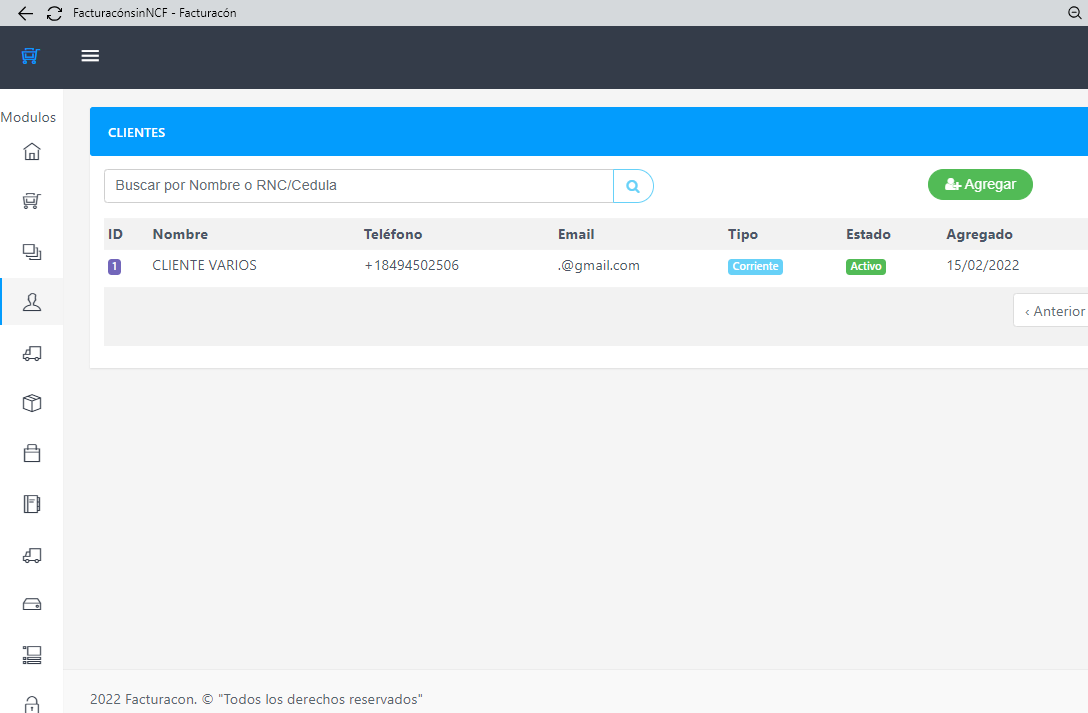Image resolution: width=1088 pixels, height=713 pixels.
Task: Click the green Agregar button
Action: [x=980, y=184]
